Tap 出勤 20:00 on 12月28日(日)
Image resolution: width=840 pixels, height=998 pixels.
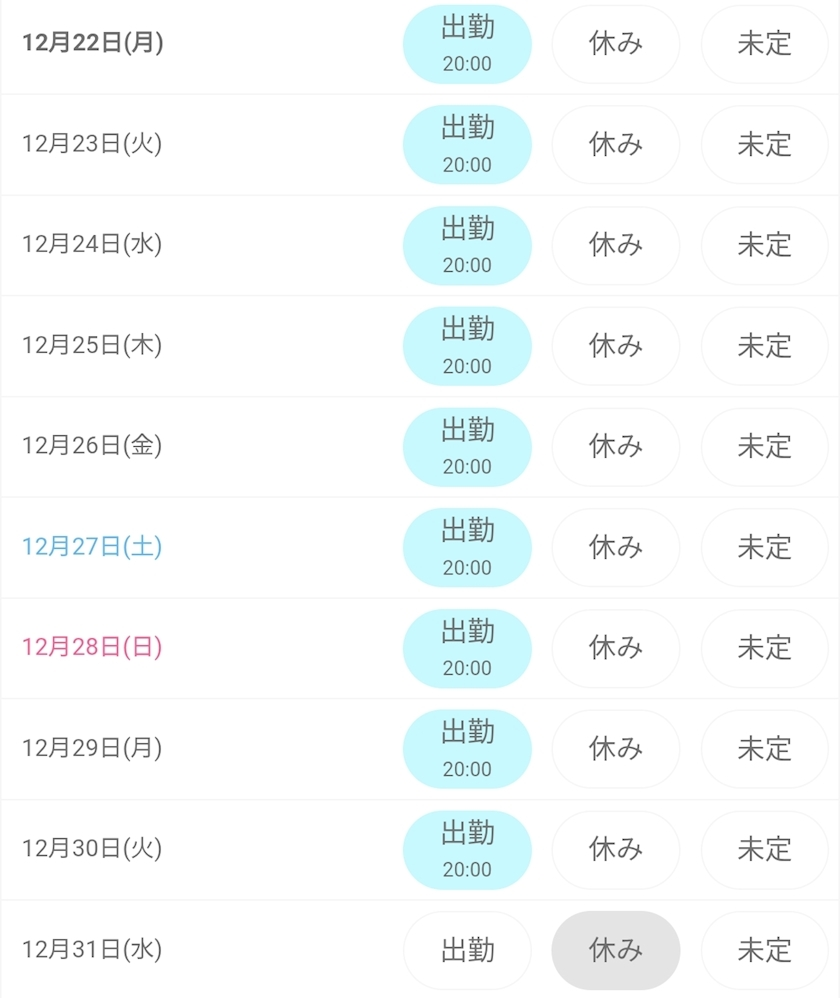tap(467, 648)
